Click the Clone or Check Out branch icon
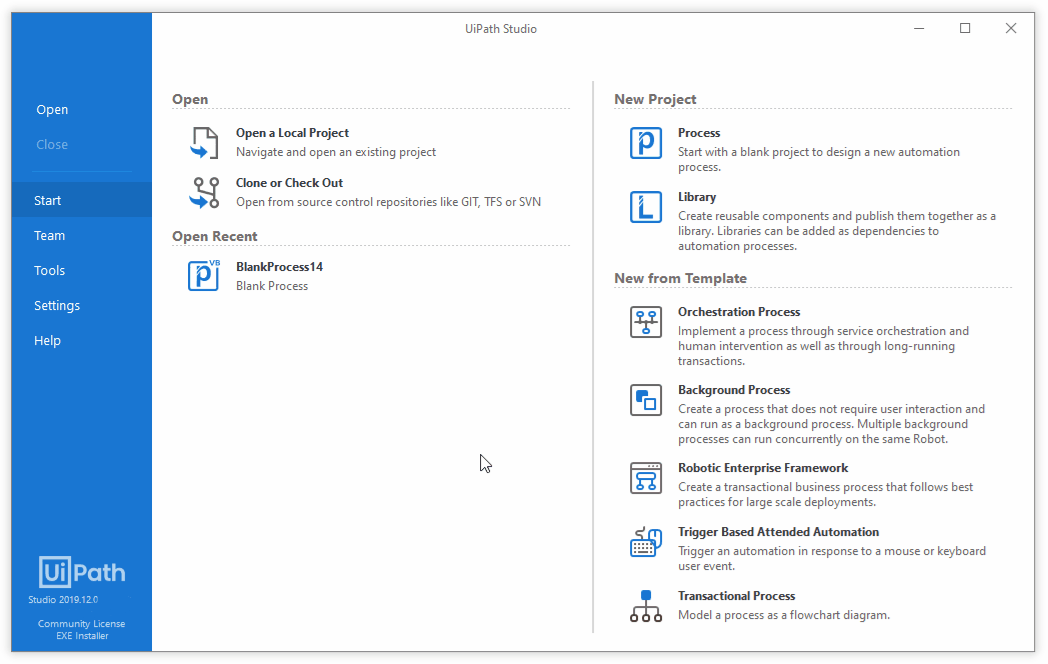This screenshot has height=664, width=1048. tap(204, 193)
